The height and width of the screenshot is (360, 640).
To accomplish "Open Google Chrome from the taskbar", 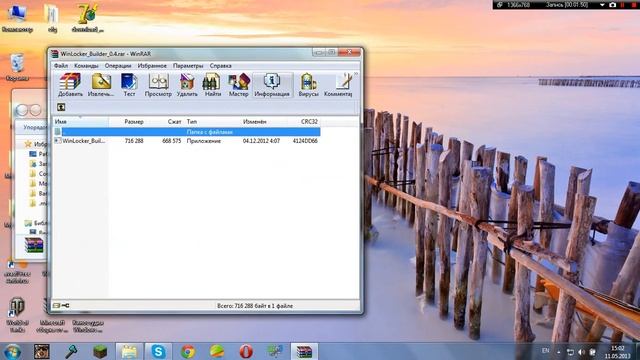I will (x=188, y=351).
